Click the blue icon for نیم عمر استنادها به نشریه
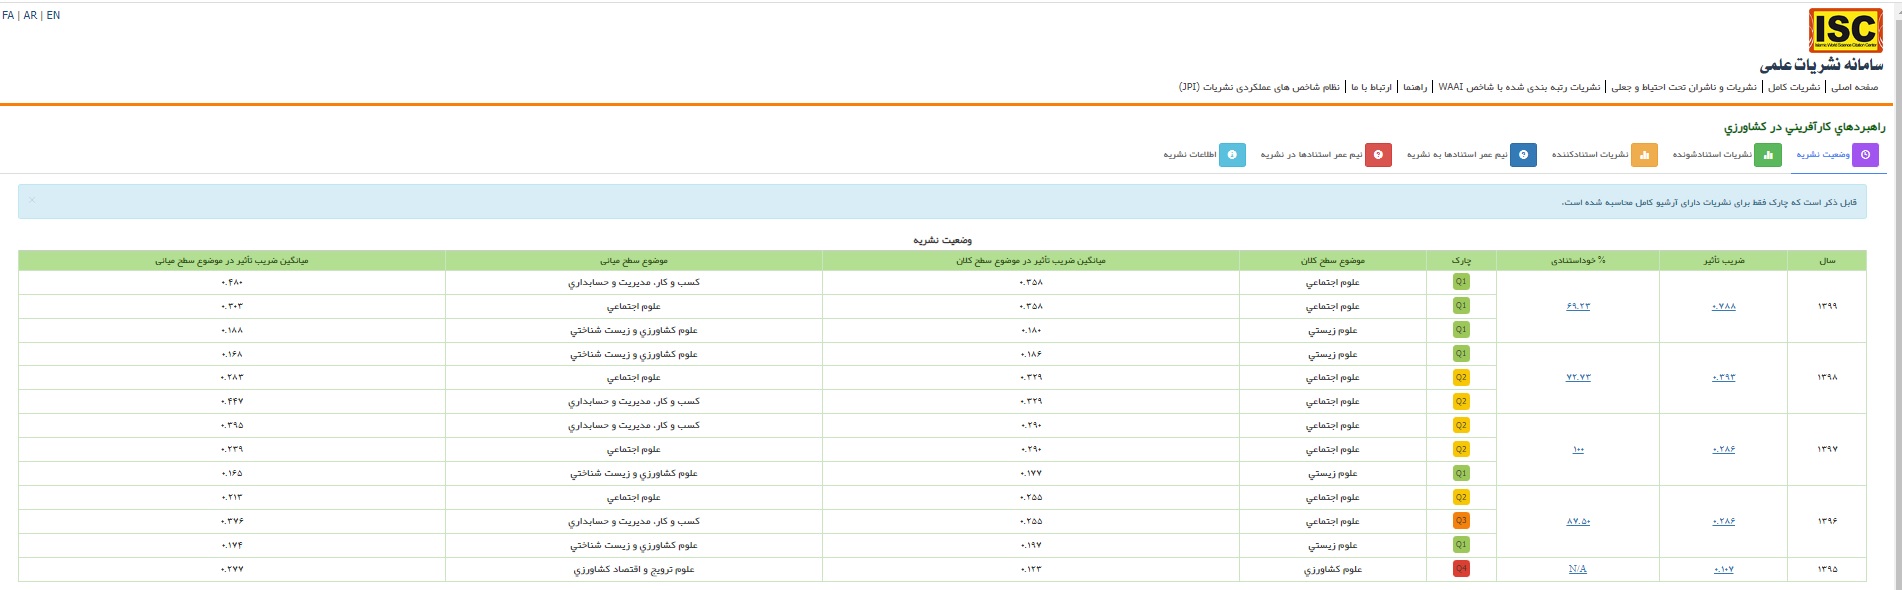Screen dimensions: 1902x590 click(1523, 155)
